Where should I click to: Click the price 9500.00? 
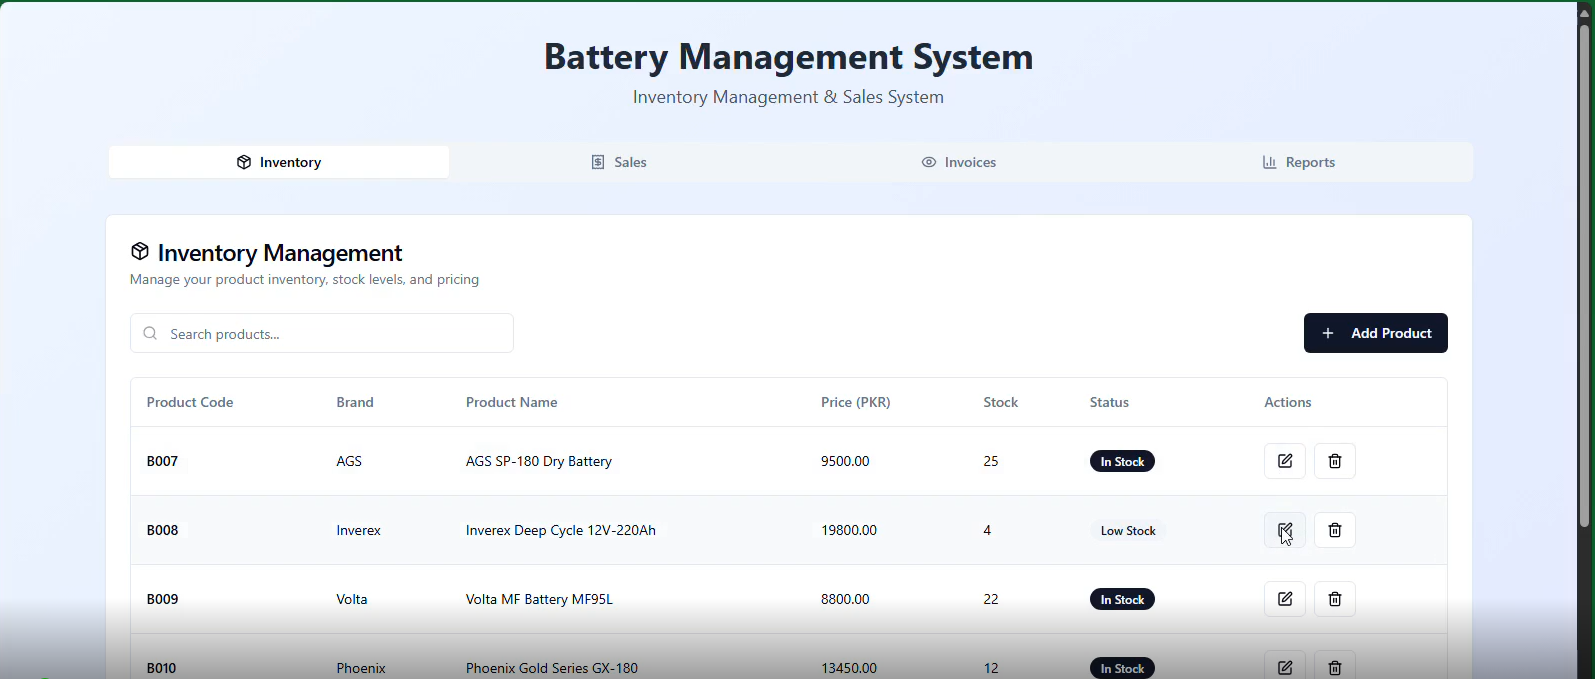click(845, 461)
